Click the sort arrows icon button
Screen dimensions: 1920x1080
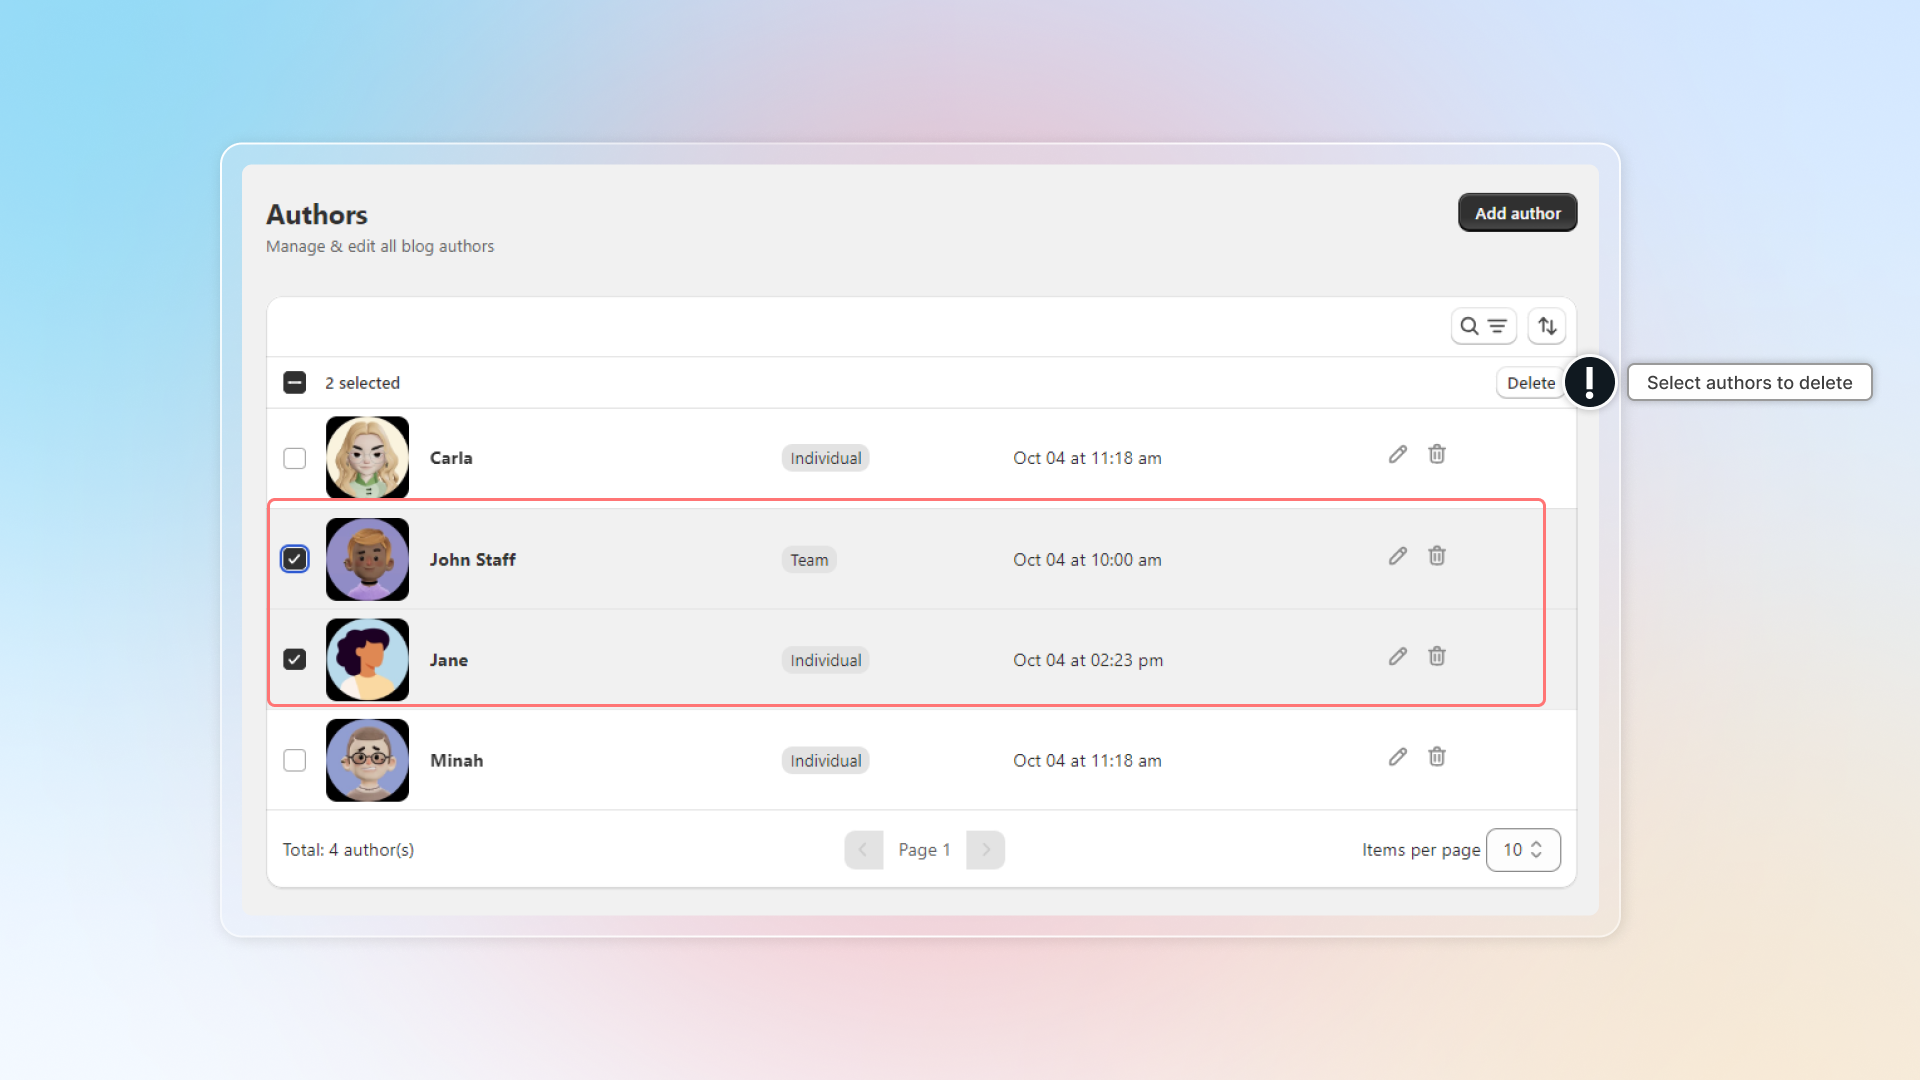1546,326
